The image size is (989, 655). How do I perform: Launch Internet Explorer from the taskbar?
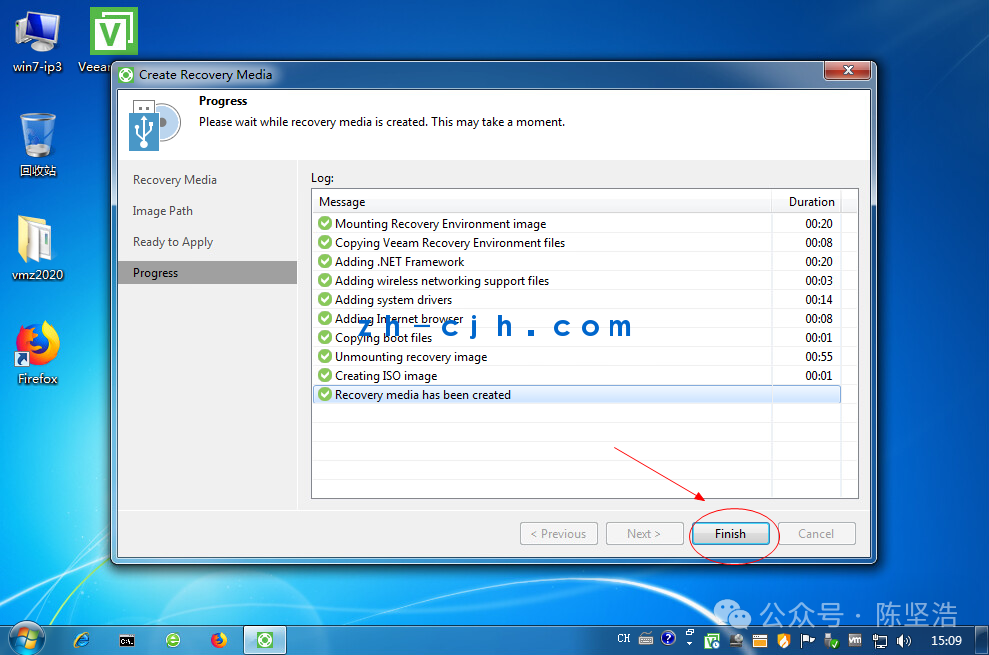(81, 640)
